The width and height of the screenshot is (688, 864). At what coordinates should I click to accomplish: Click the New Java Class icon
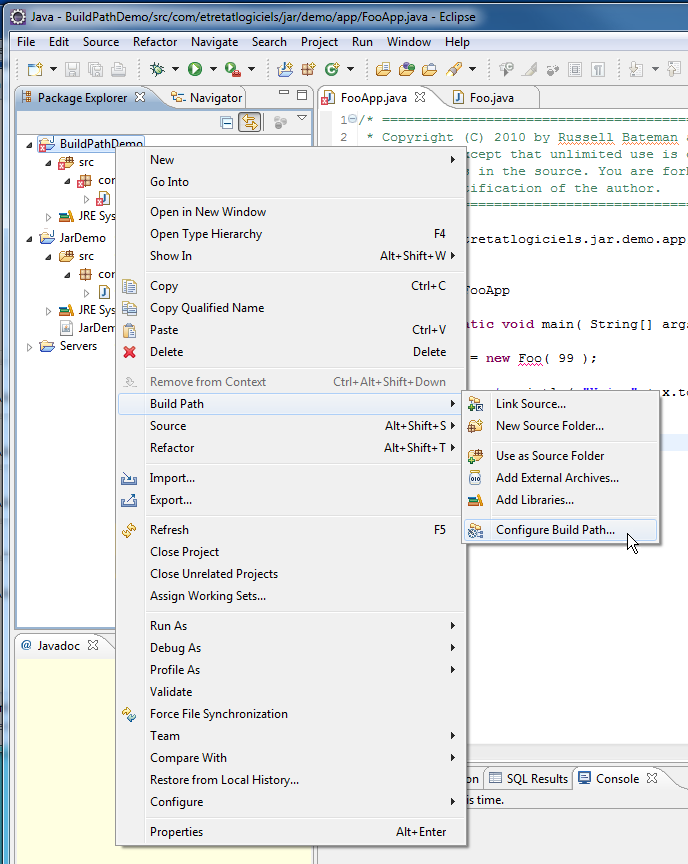pos(332,69)
